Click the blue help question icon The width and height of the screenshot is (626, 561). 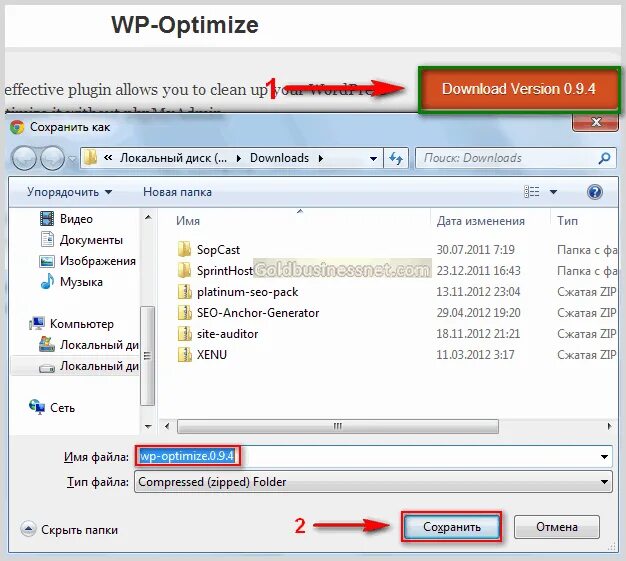tap(594, 192)
